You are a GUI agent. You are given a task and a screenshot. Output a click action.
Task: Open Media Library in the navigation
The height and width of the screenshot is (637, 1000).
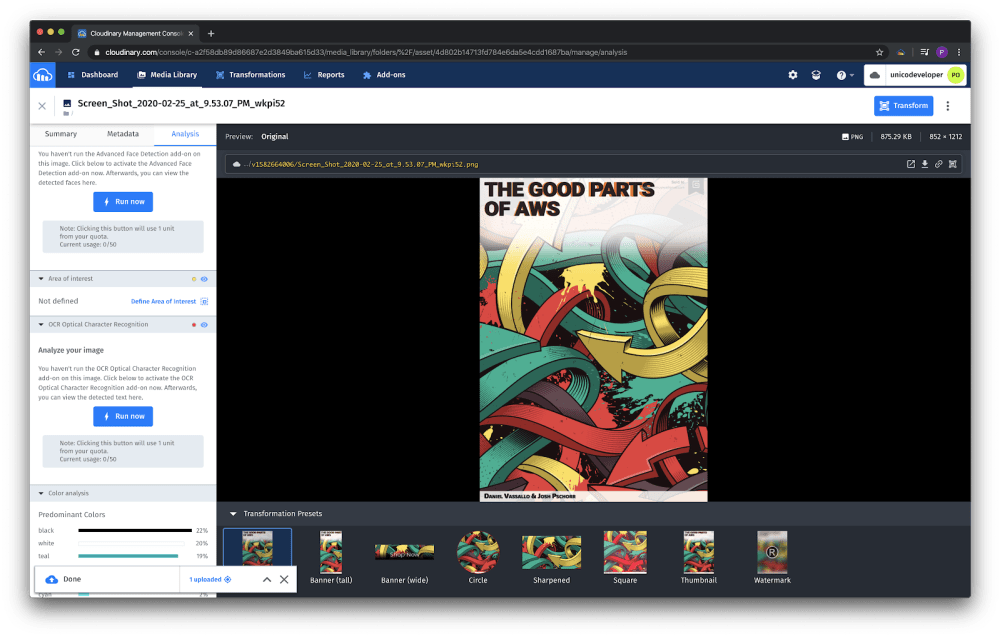(x=167, y=75)
